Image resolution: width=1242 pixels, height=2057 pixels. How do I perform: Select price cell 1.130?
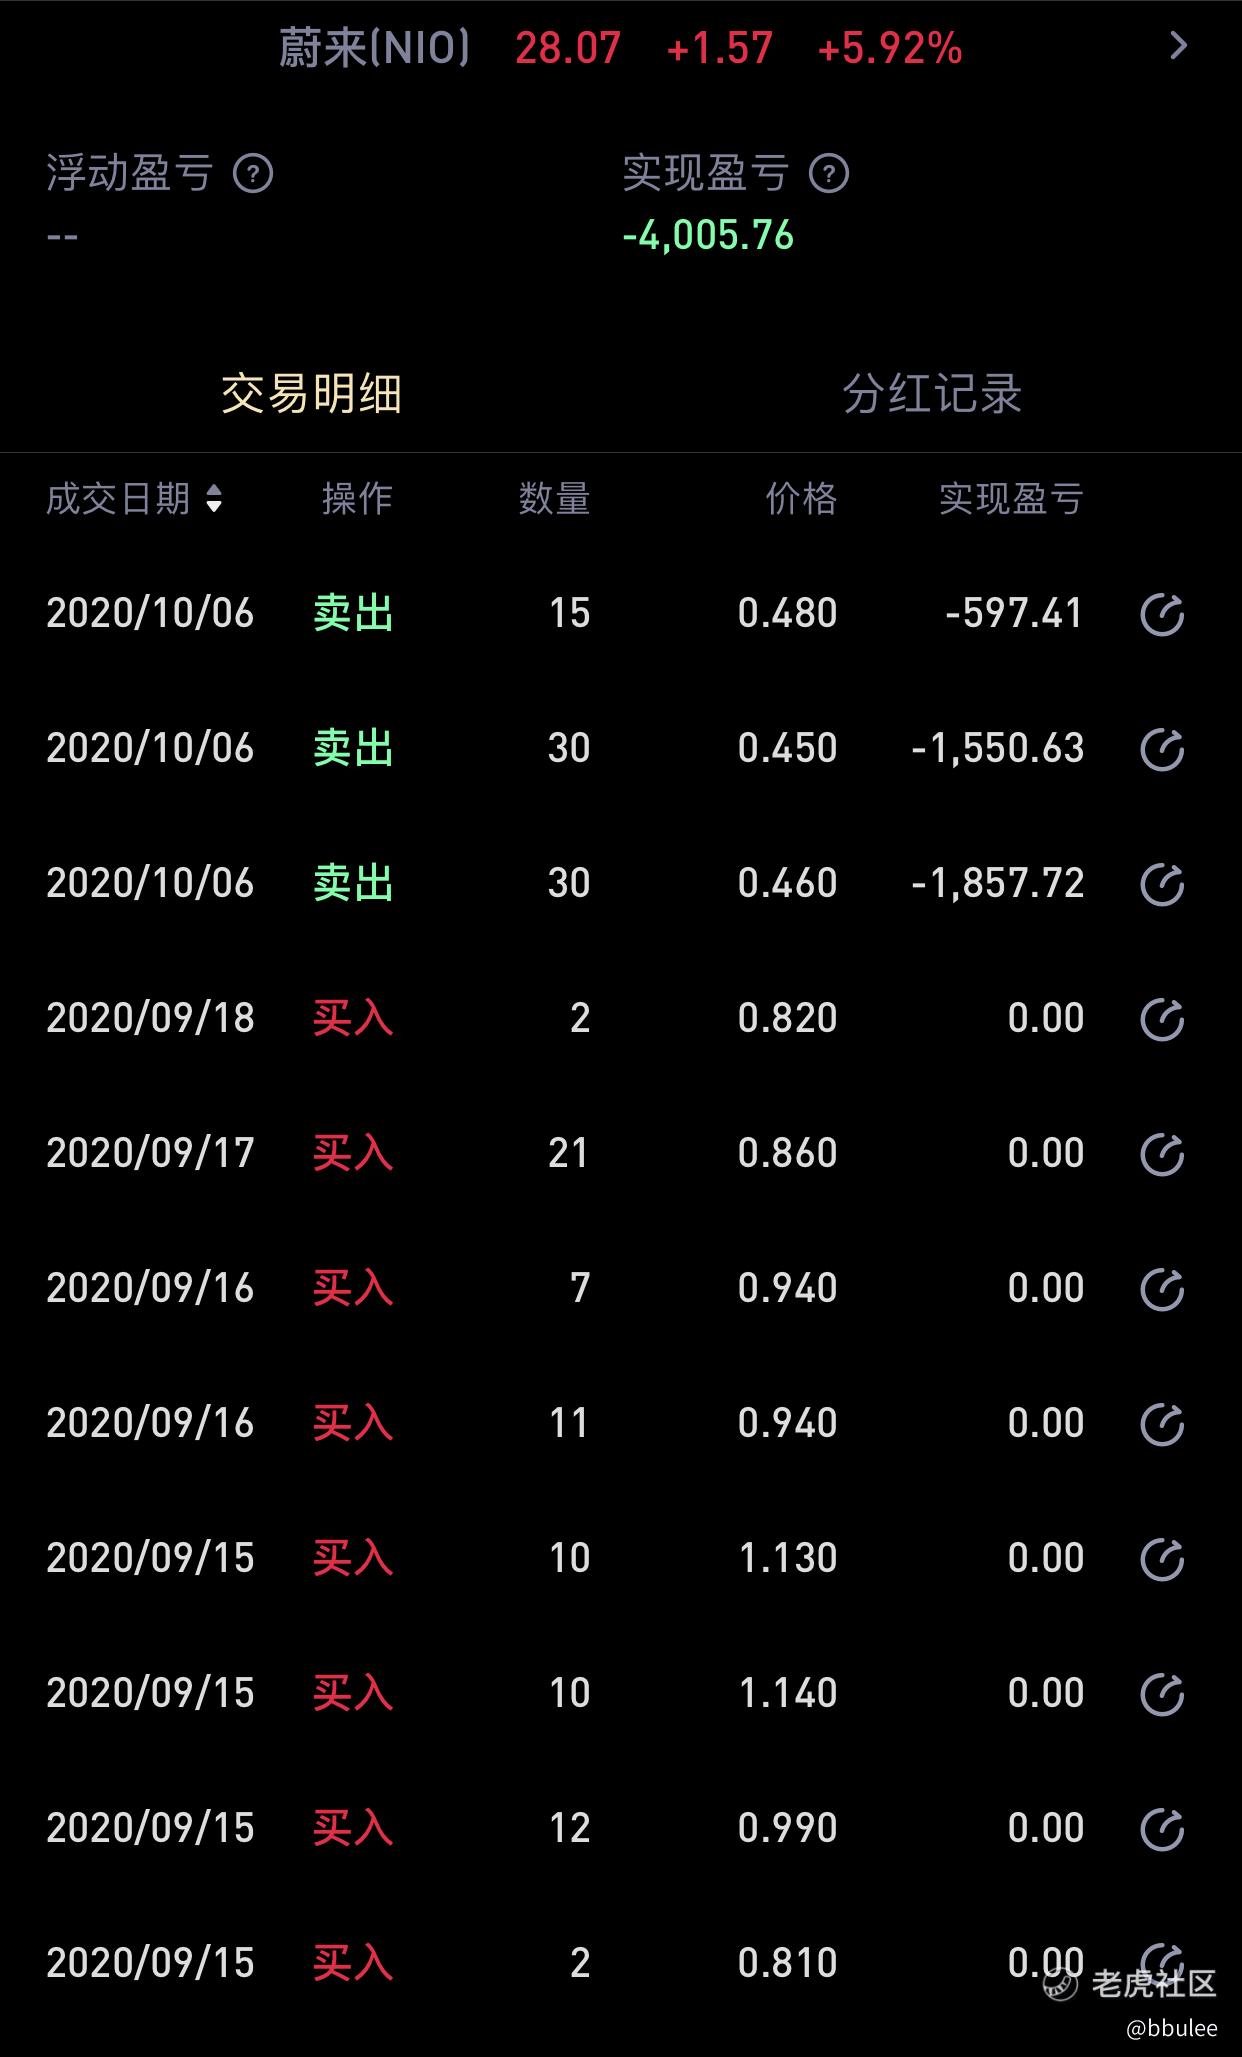click(788, 1558)
